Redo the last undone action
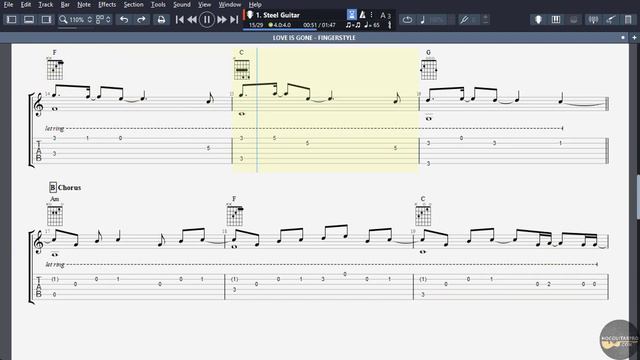This screenshot has height=360, width=640. (141, 20)
